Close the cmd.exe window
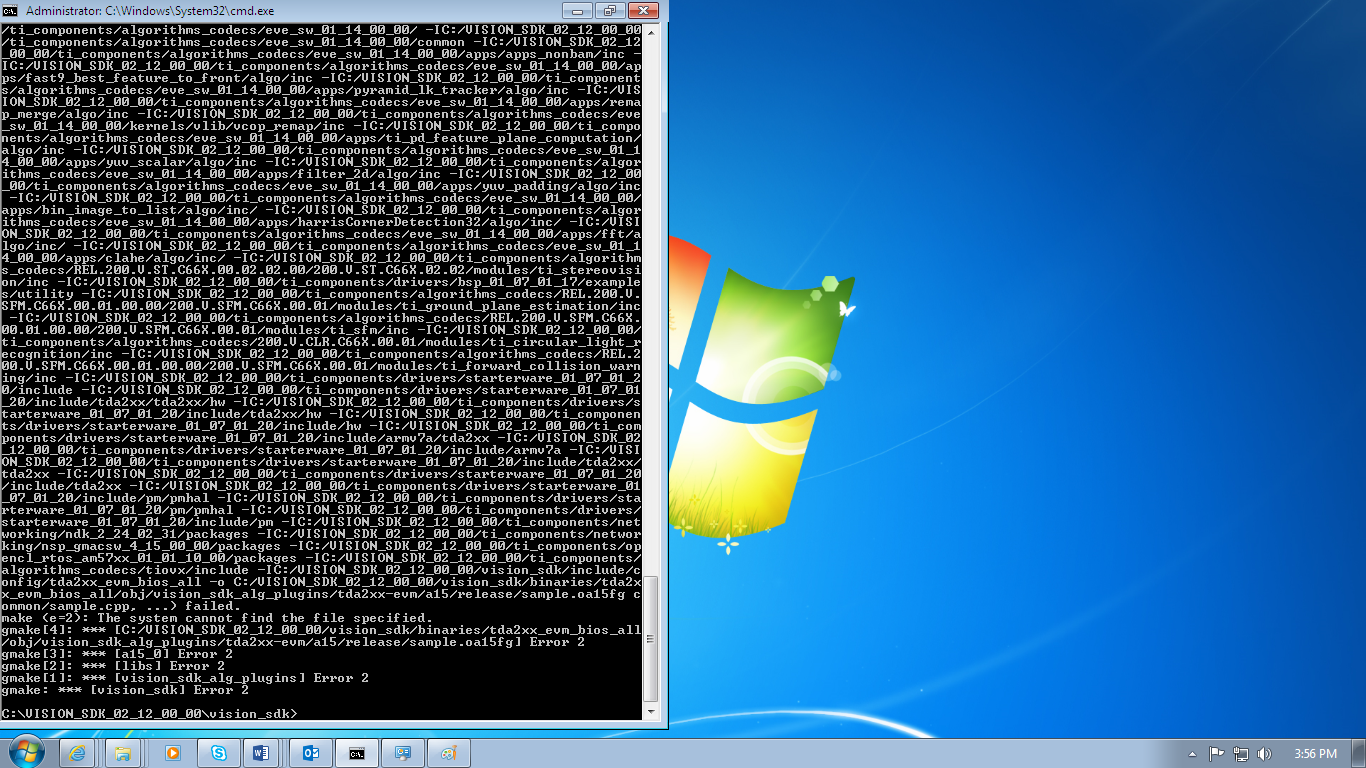The width and height of the screenshot is (1366, 768). coord(643,10)
